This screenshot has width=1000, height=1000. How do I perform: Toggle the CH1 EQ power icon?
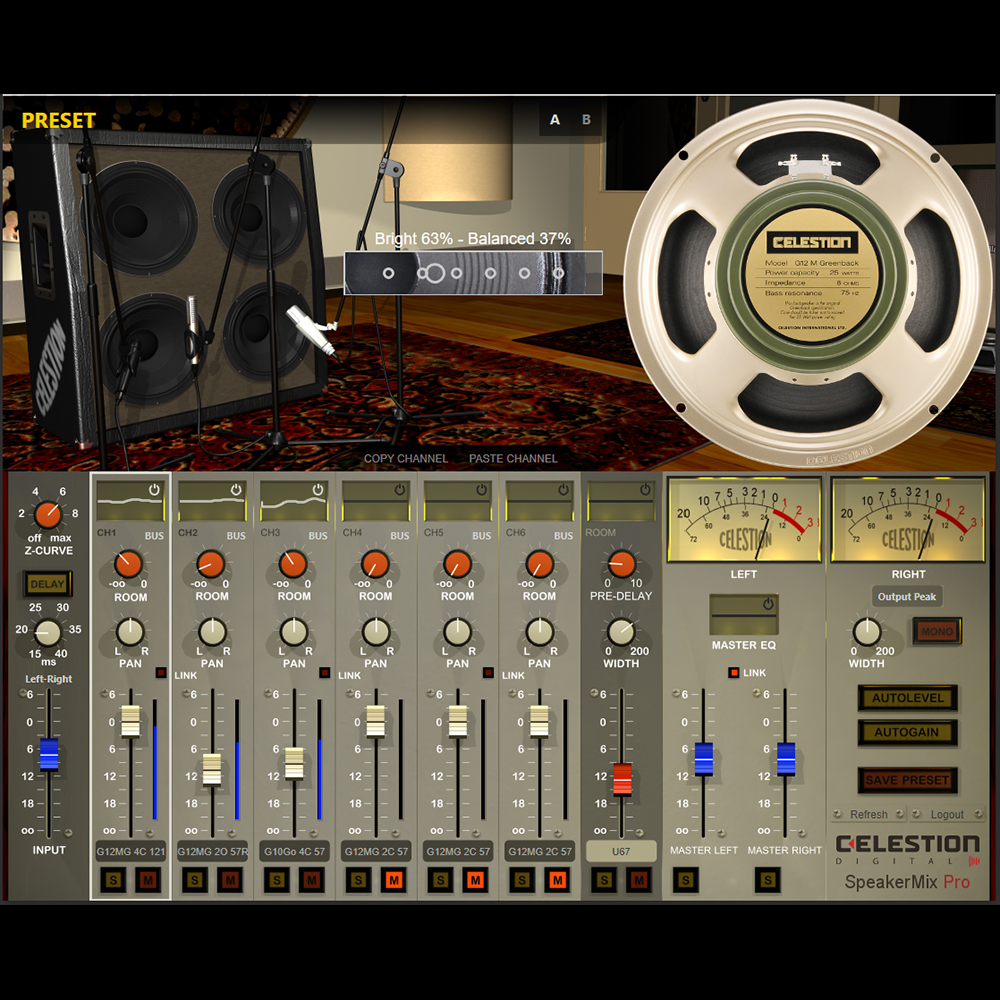(x=154, y=490)
